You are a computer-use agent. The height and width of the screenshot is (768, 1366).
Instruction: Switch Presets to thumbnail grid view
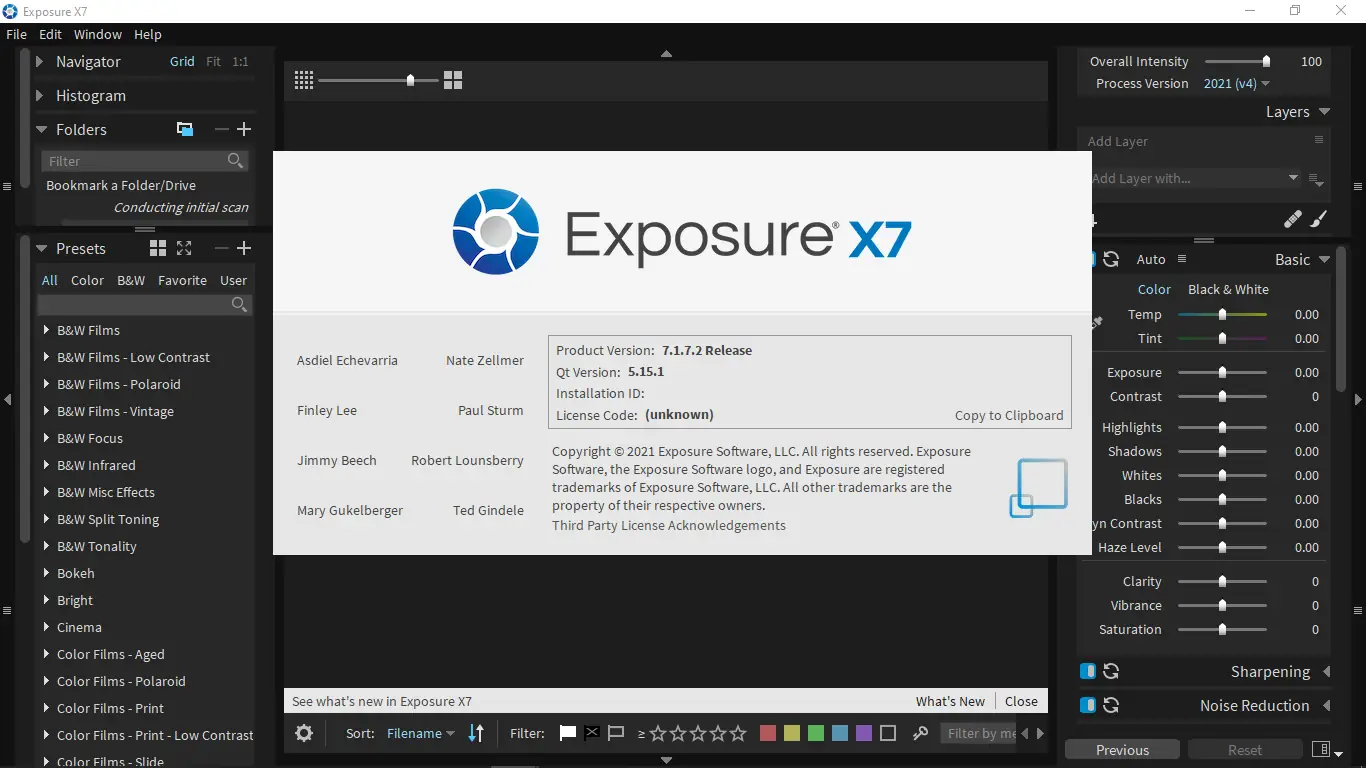coord(158,248)
